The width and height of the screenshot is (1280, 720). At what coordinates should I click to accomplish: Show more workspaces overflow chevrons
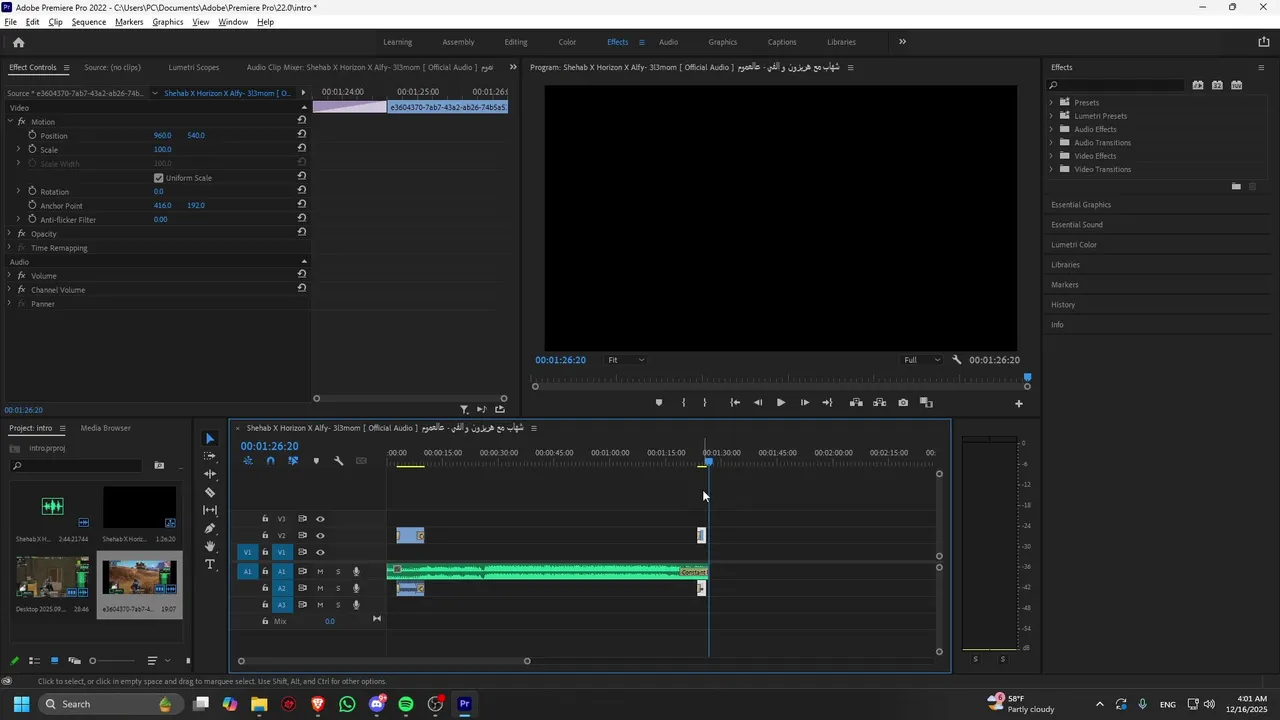[x=902, y=42]
